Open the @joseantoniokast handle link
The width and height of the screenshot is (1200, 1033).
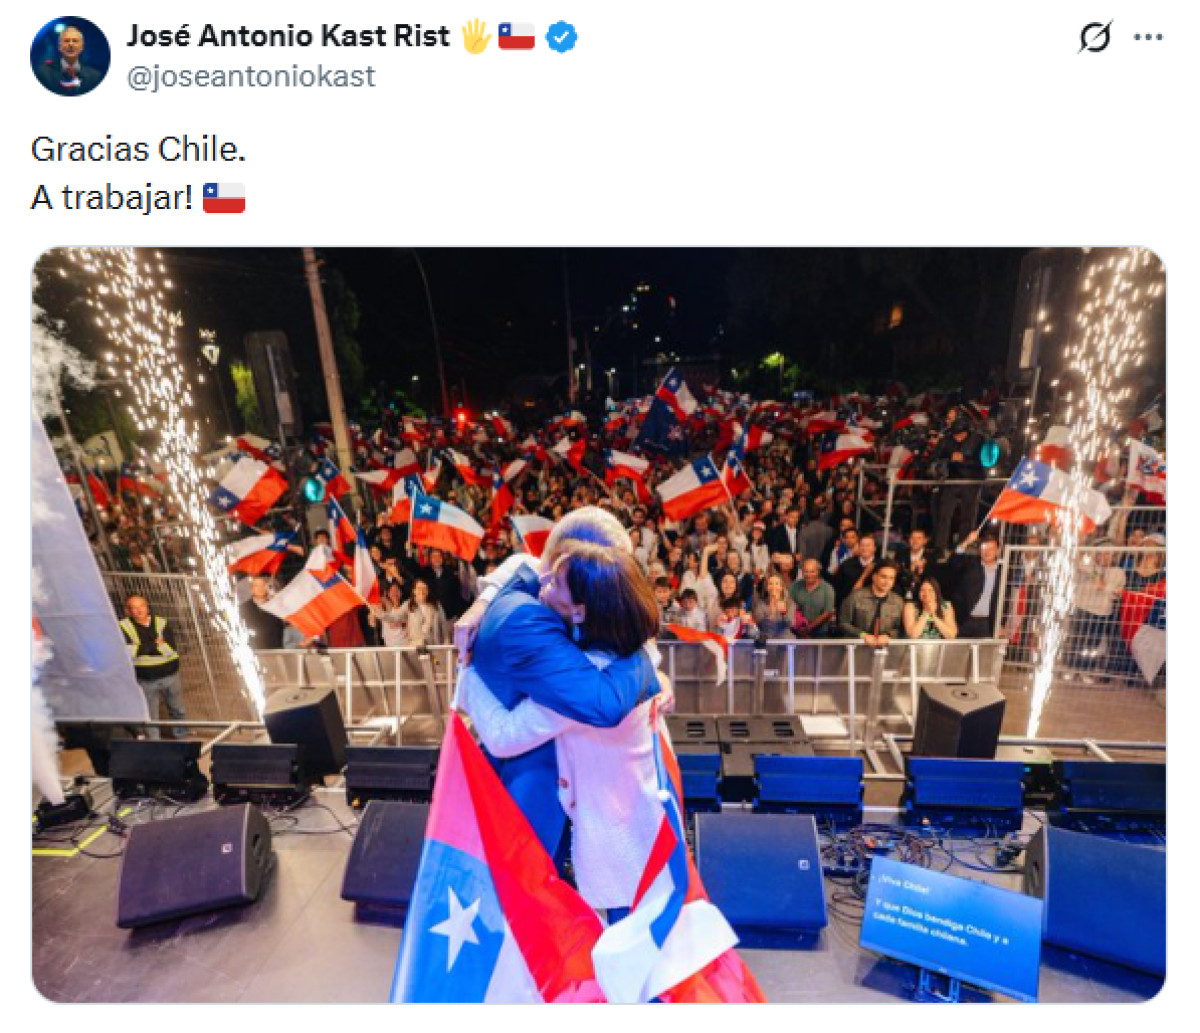tap(251, 76)
